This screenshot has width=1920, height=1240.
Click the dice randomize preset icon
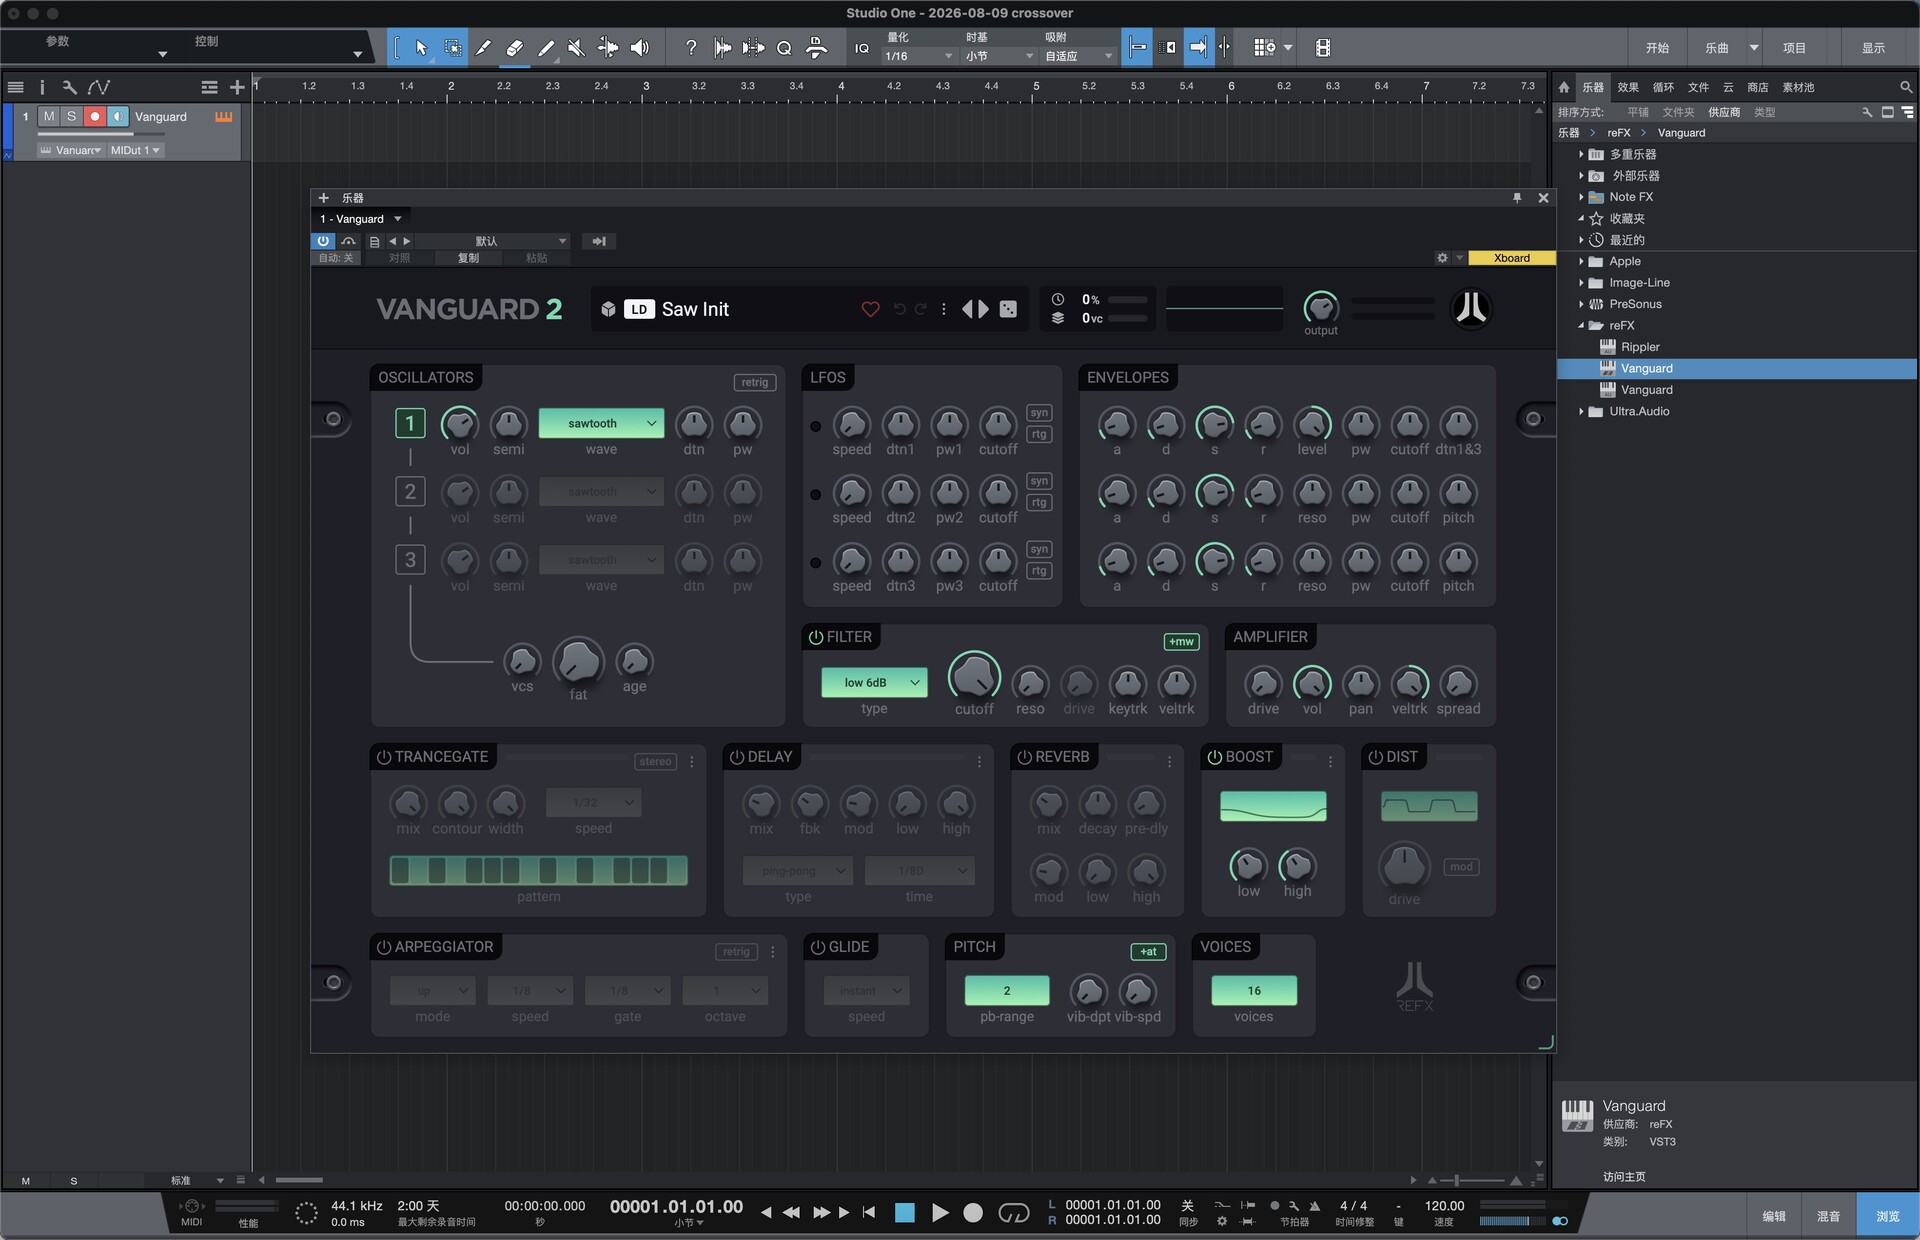1009,309
